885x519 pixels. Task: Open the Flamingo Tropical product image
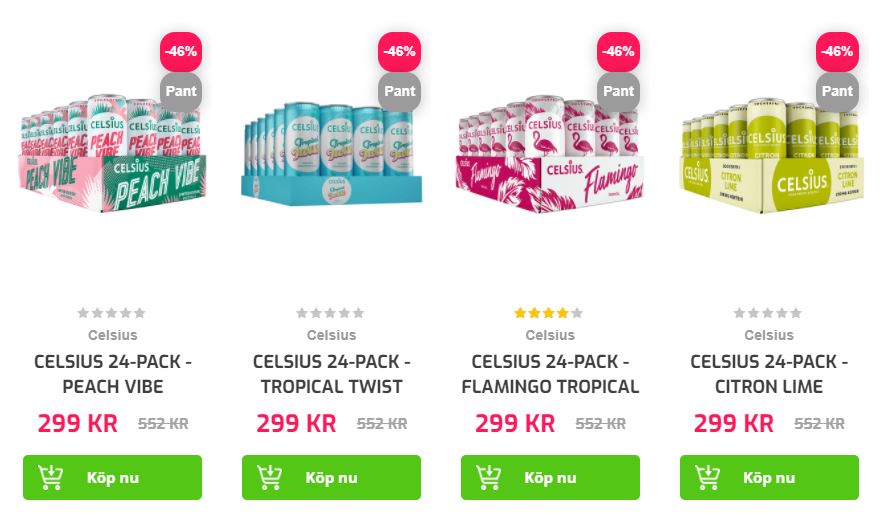(x=550, y=153)
